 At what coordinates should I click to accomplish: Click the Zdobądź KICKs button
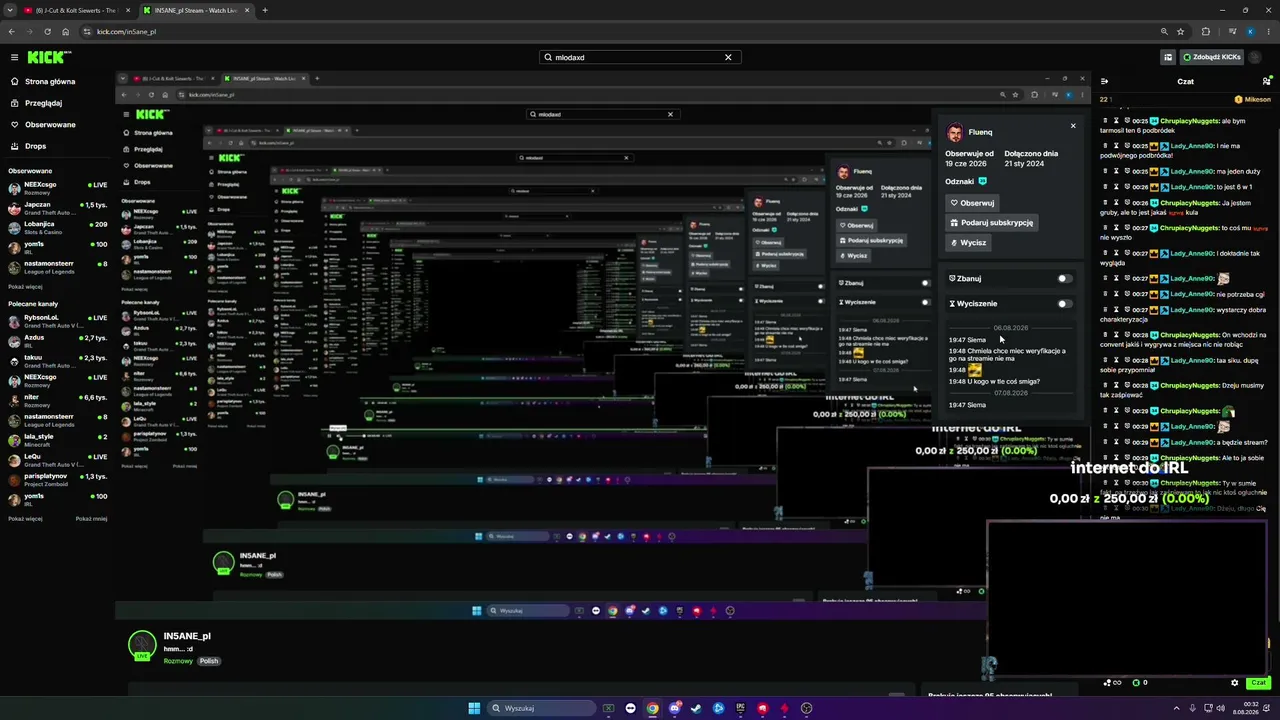(1212, 57)
